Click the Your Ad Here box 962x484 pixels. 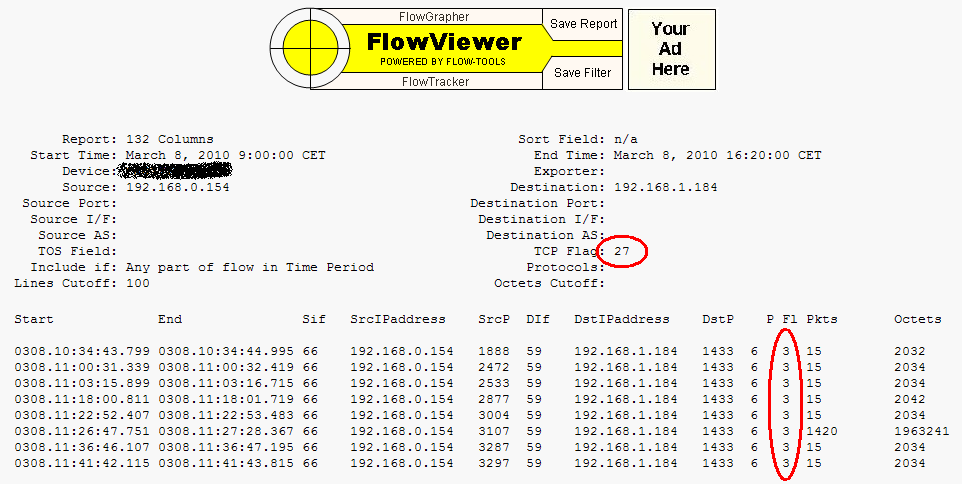click(x=671, y=49)
